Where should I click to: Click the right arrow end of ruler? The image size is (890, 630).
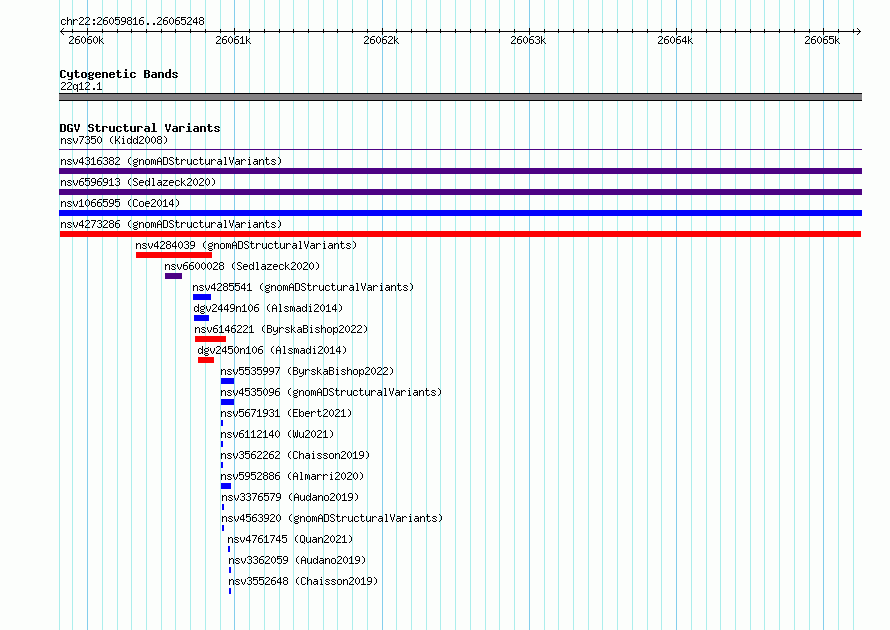click(858, 31)
